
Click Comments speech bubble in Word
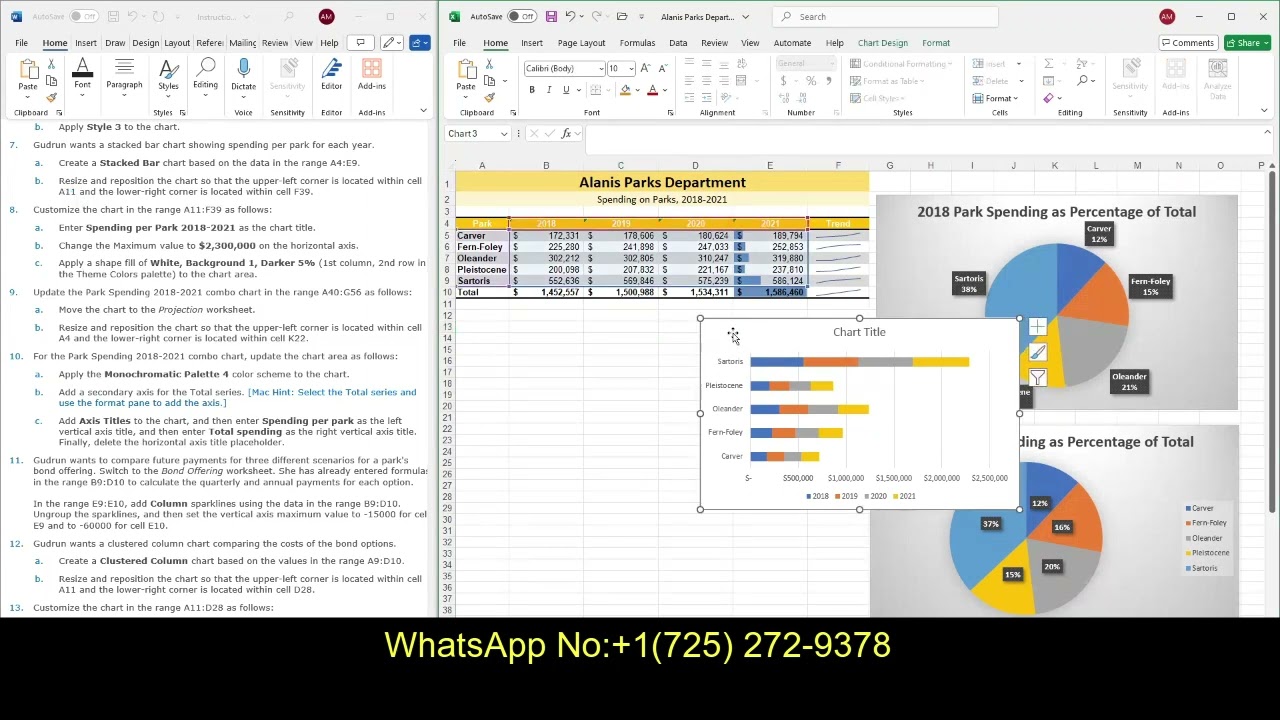pyautogui.click(x=360, y=43)
